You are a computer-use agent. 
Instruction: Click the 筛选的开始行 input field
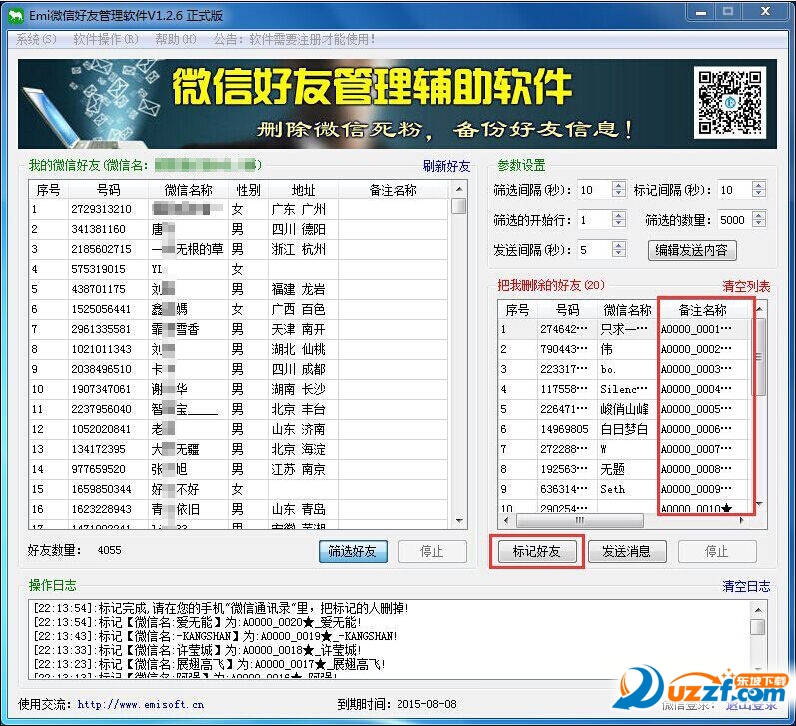pos(594,220)
